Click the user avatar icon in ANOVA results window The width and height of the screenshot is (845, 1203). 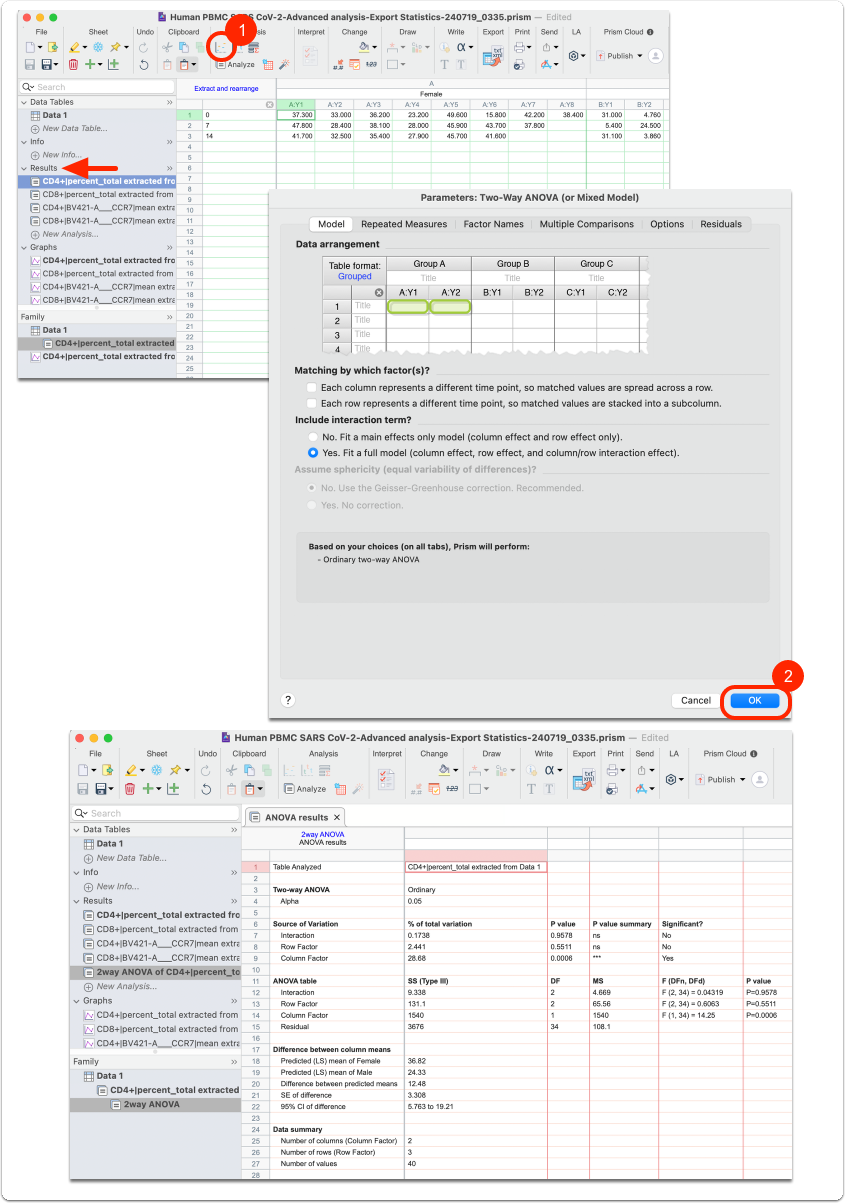pos(760,779)
